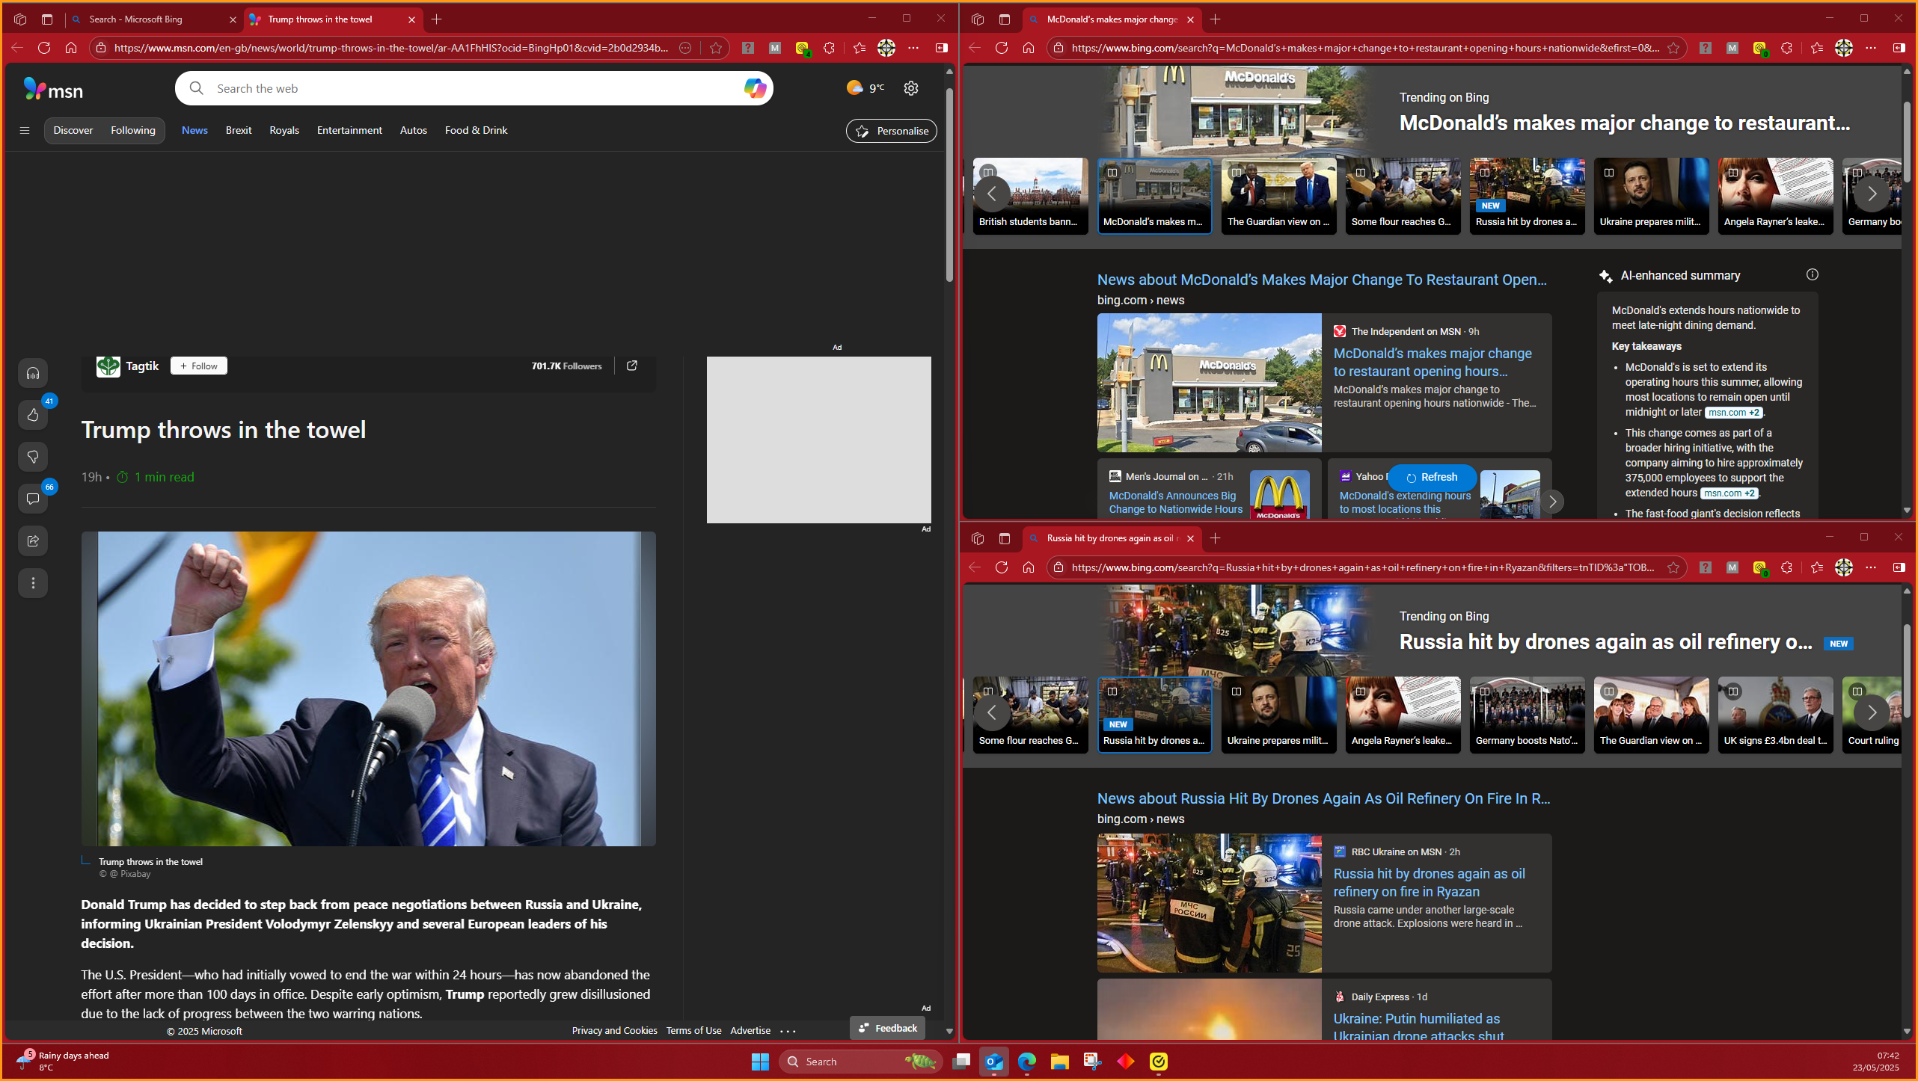Click the Feedback button on MSN
Image resolution: width=1918 pixels, height=1081 pixels.
click(888, 1028)
